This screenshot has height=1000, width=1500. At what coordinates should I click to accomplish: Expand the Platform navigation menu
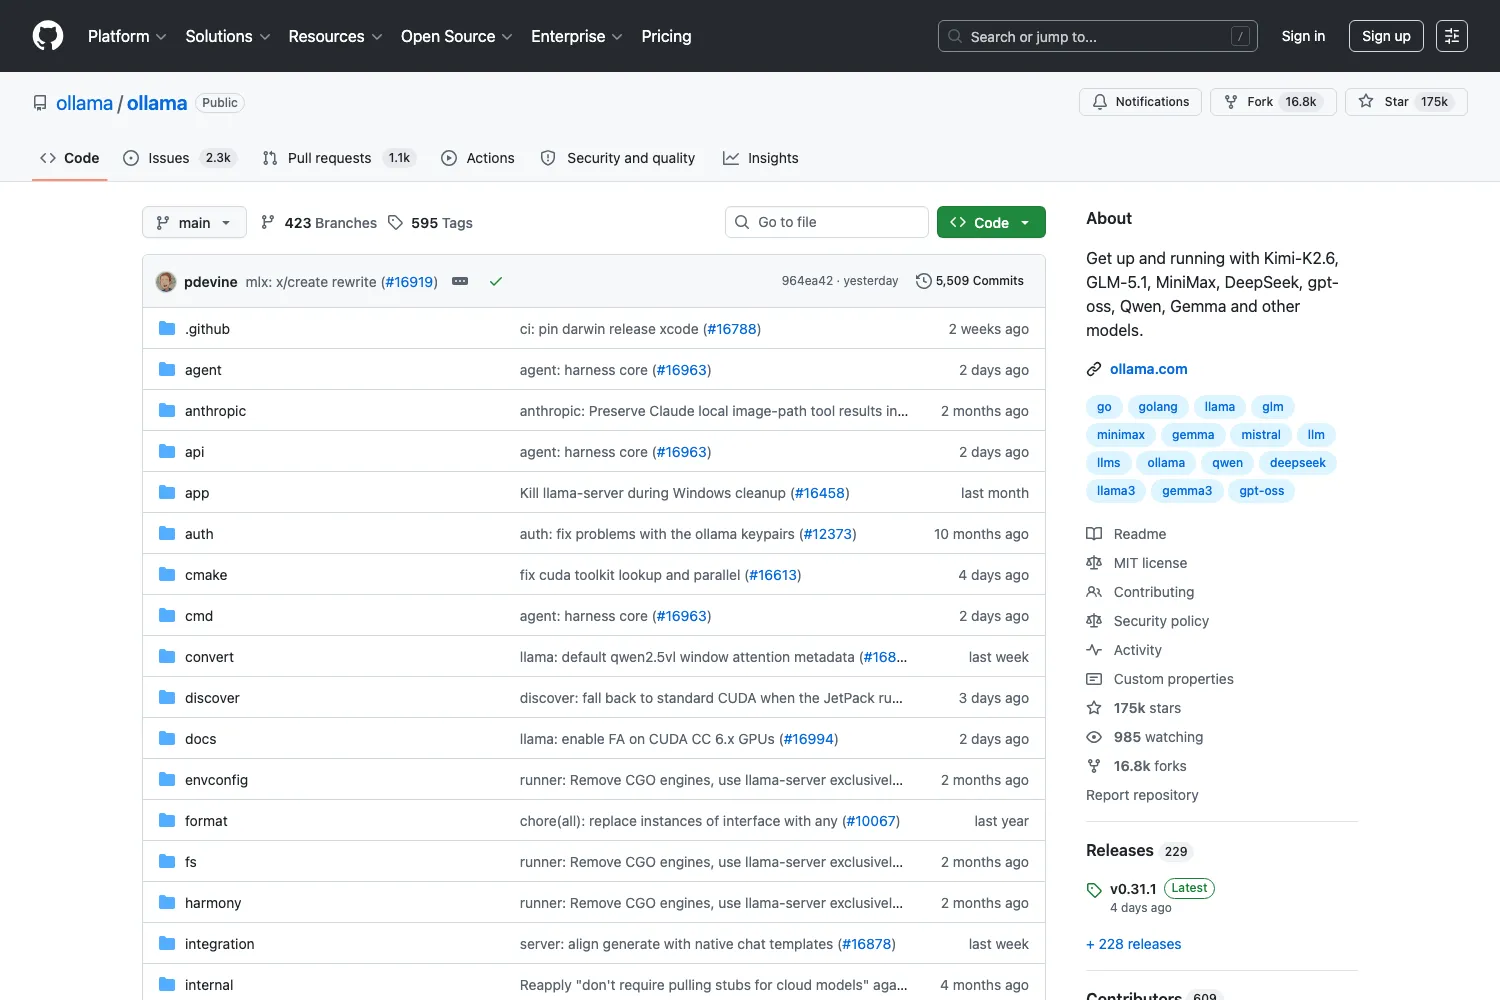(x=127, y=36)
